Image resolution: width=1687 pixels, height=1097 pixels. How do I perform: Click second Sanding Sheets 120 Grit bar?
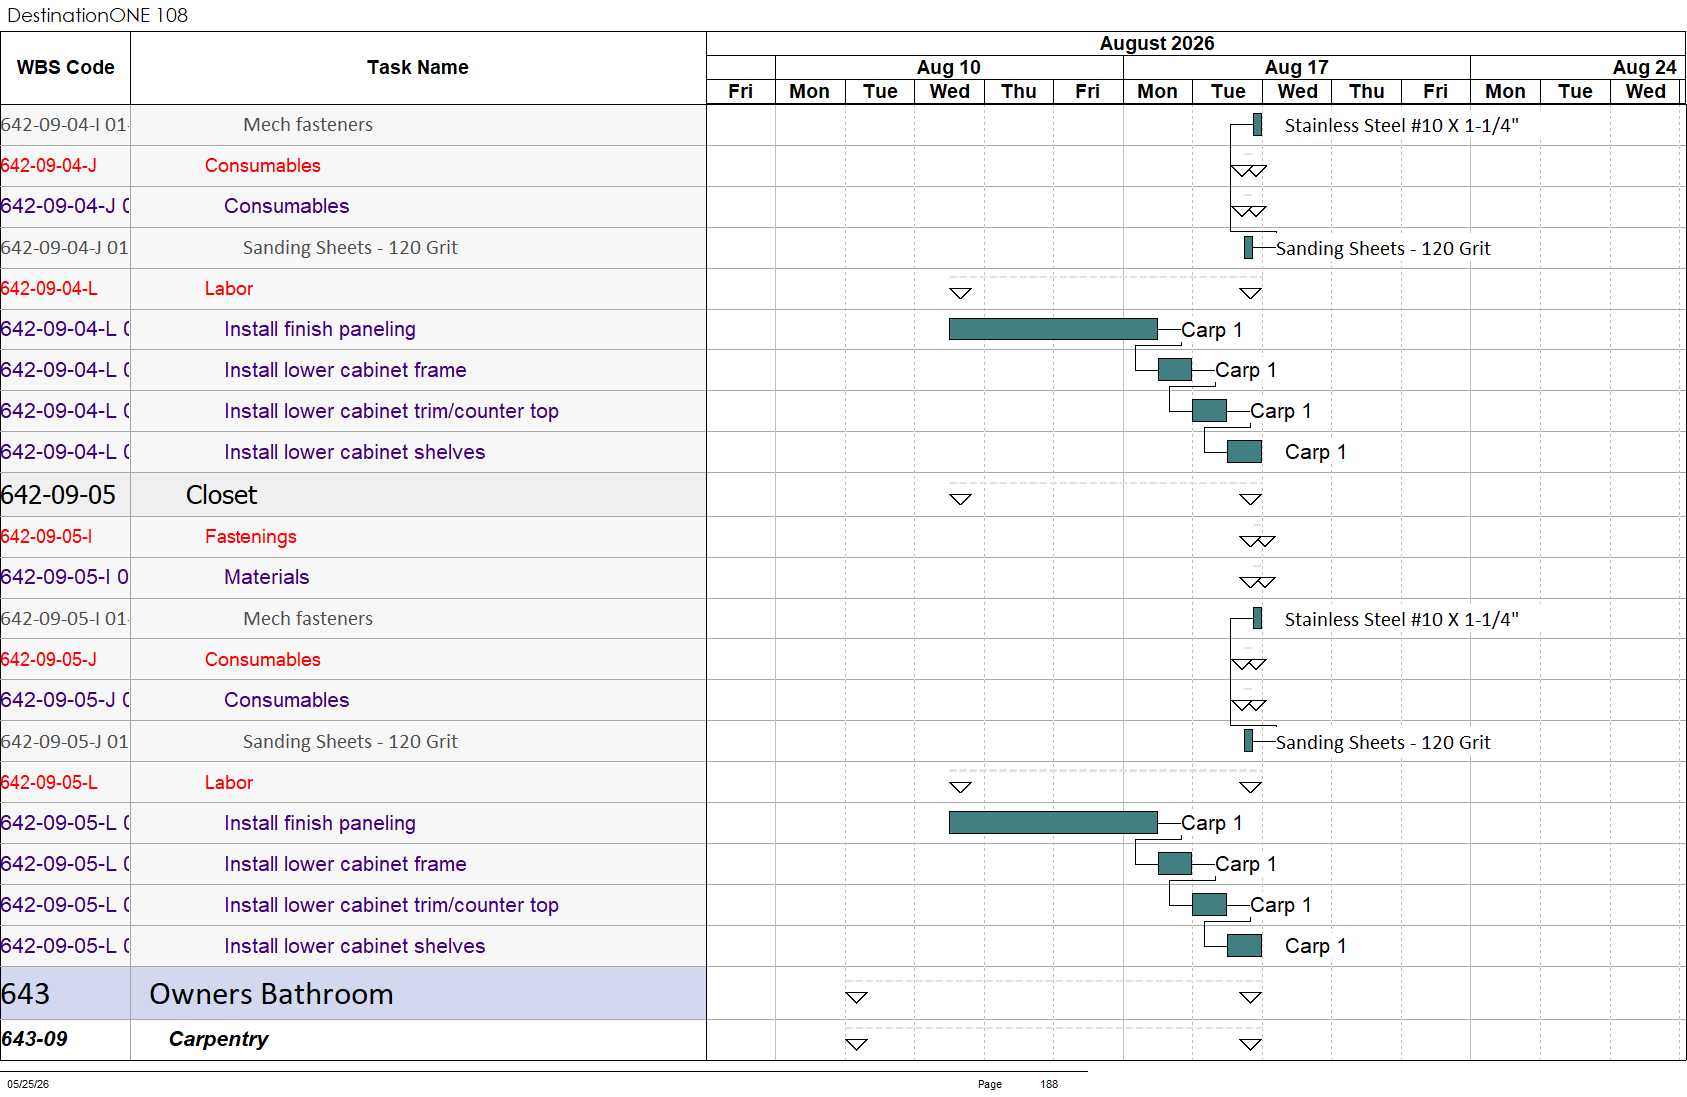click(x=1248, y=741)
